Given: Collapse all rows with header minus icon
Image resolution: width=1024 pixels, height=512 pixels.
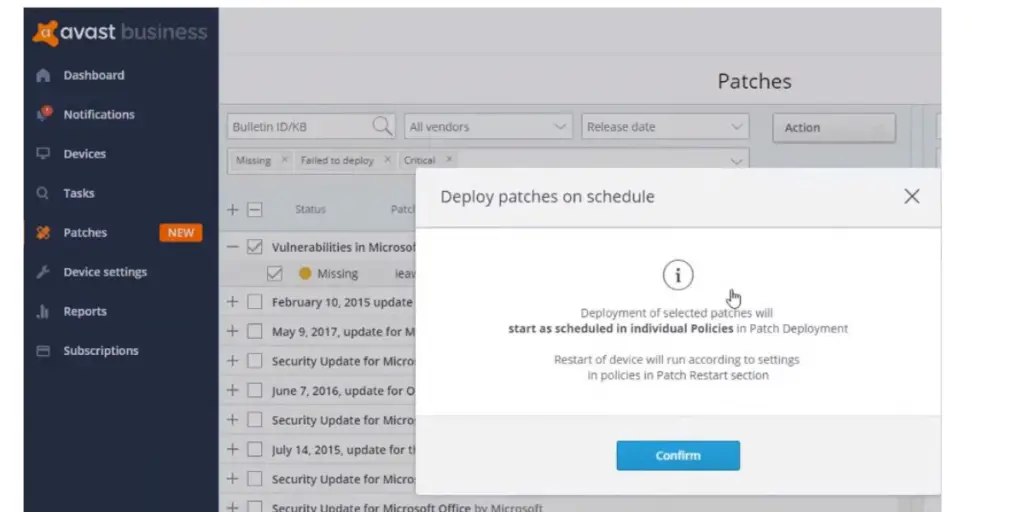Looking at the screenshot, I should [x=255, y=210].
